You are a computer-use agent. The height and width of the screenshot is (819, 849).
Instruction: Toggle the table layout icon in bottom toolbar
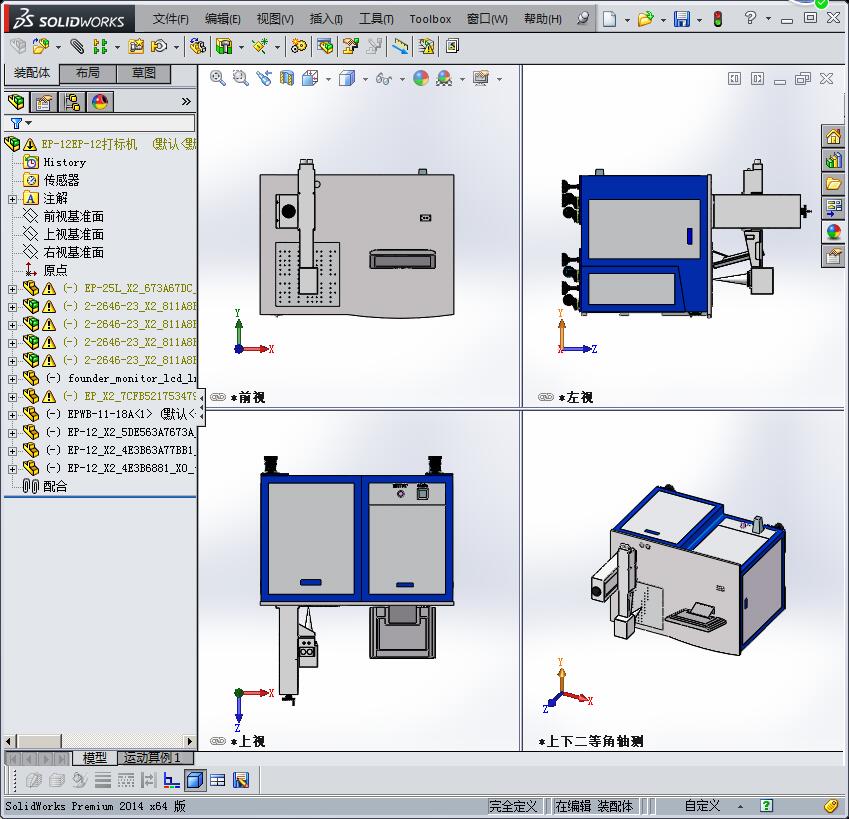point(218,780)
